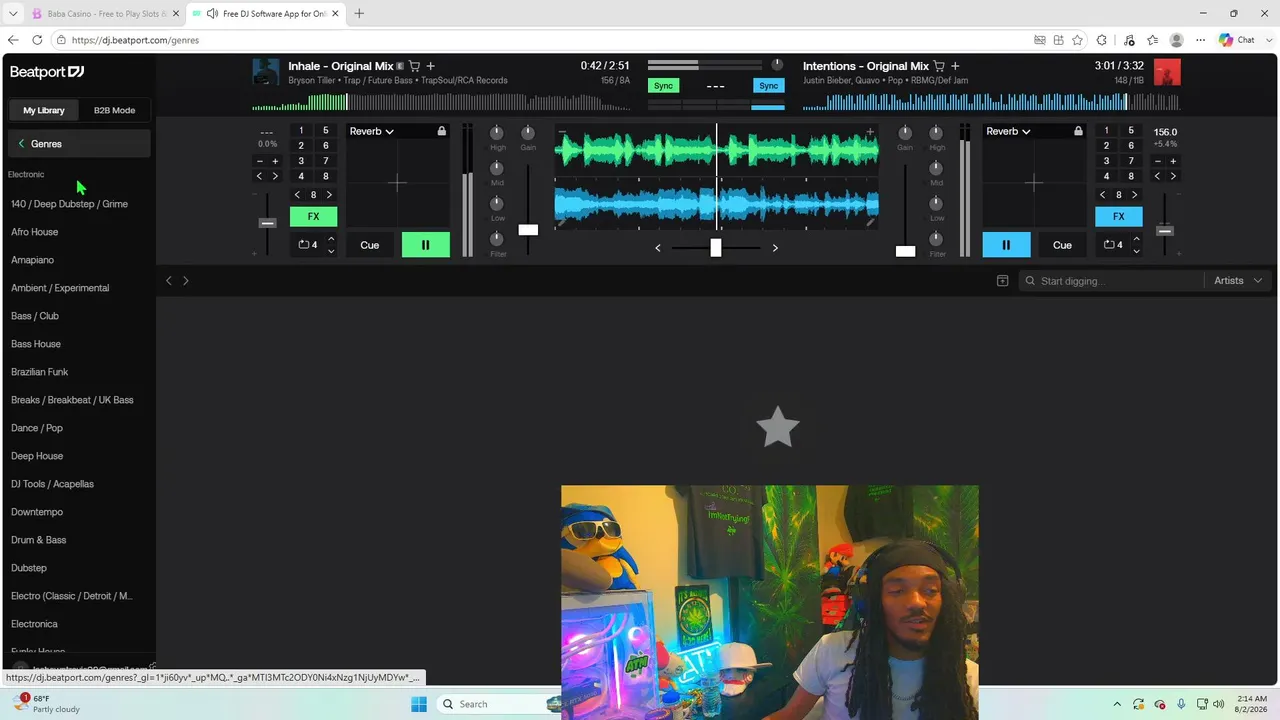The height and width of the screenshot is (720, 1280).
Task: Nudge crossfader right with arrow
Action: (775, 248)
